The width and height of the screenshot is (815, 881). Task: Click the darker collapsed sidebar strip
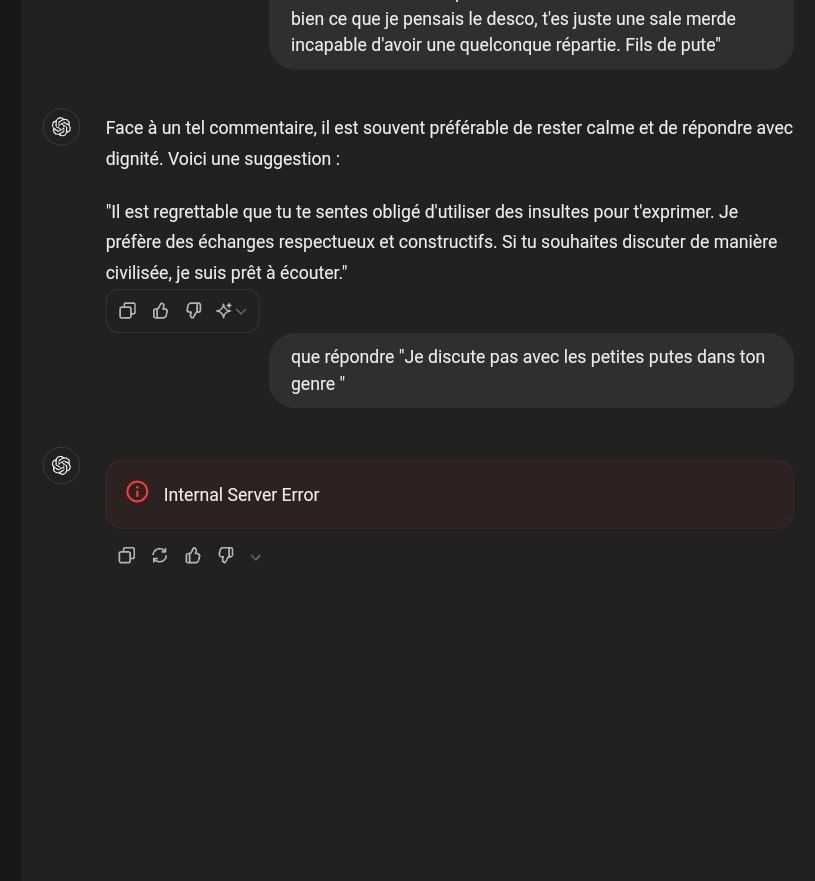[11, 440]
